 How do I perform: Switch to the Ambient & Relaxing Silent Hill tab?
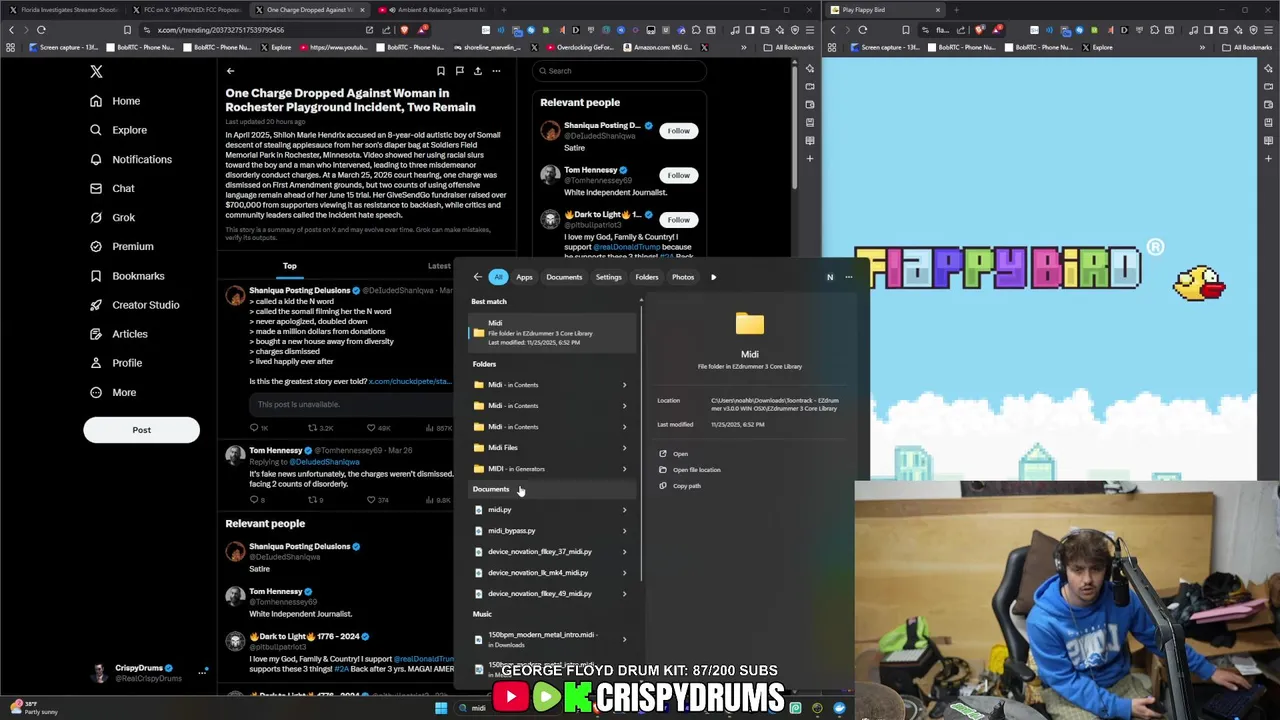coord(434,10)
